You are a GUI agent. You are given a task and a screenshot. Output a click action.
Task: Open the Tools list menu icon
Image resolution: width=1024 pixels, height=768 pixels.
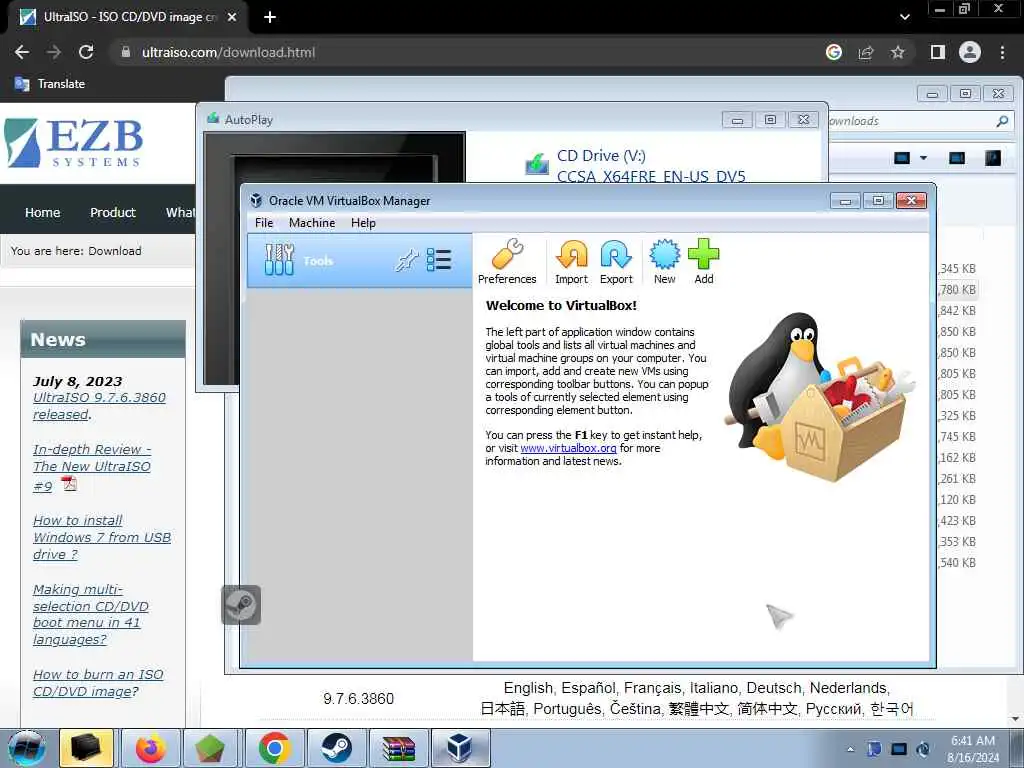coord(439,260)
